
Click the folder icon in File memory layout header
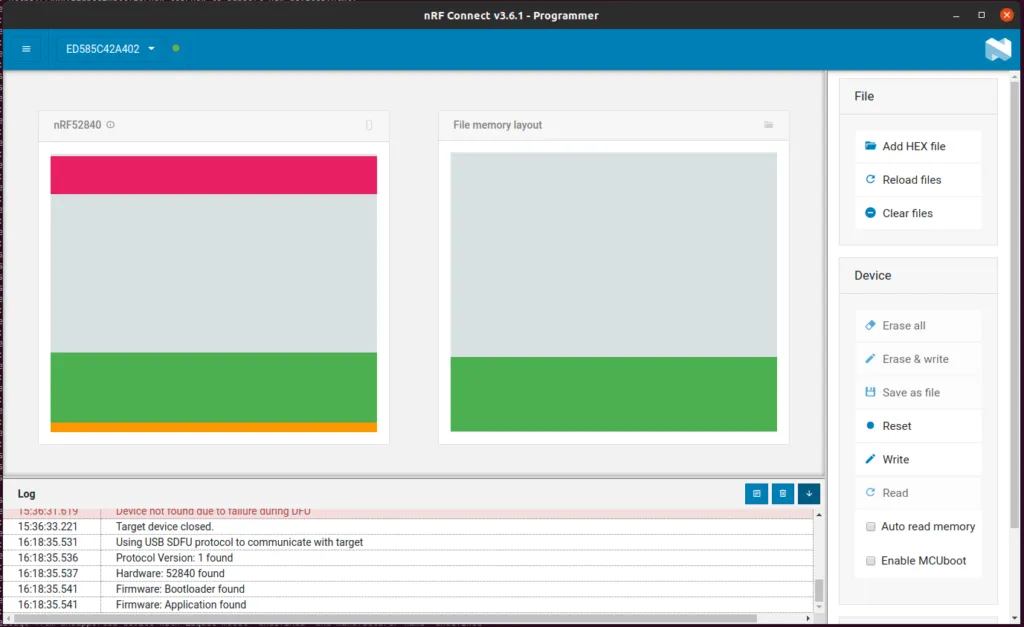(x=769, y=125)
